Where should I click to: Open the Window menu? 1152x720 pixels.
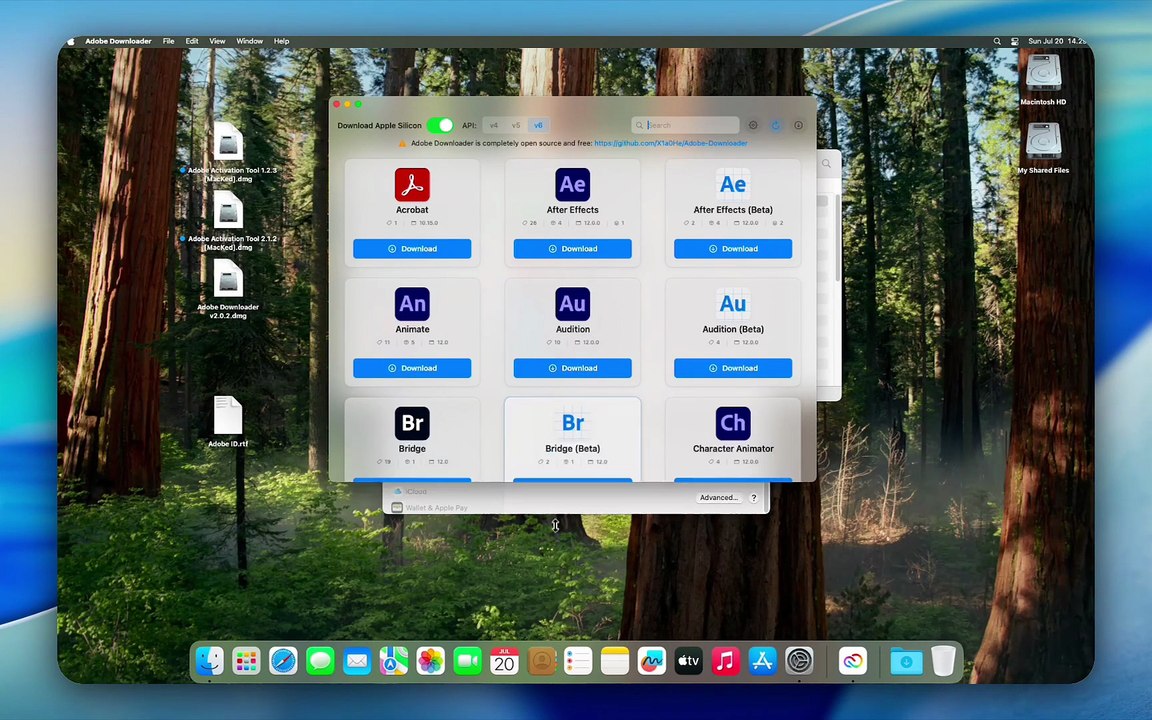click(x=249, y=41)
